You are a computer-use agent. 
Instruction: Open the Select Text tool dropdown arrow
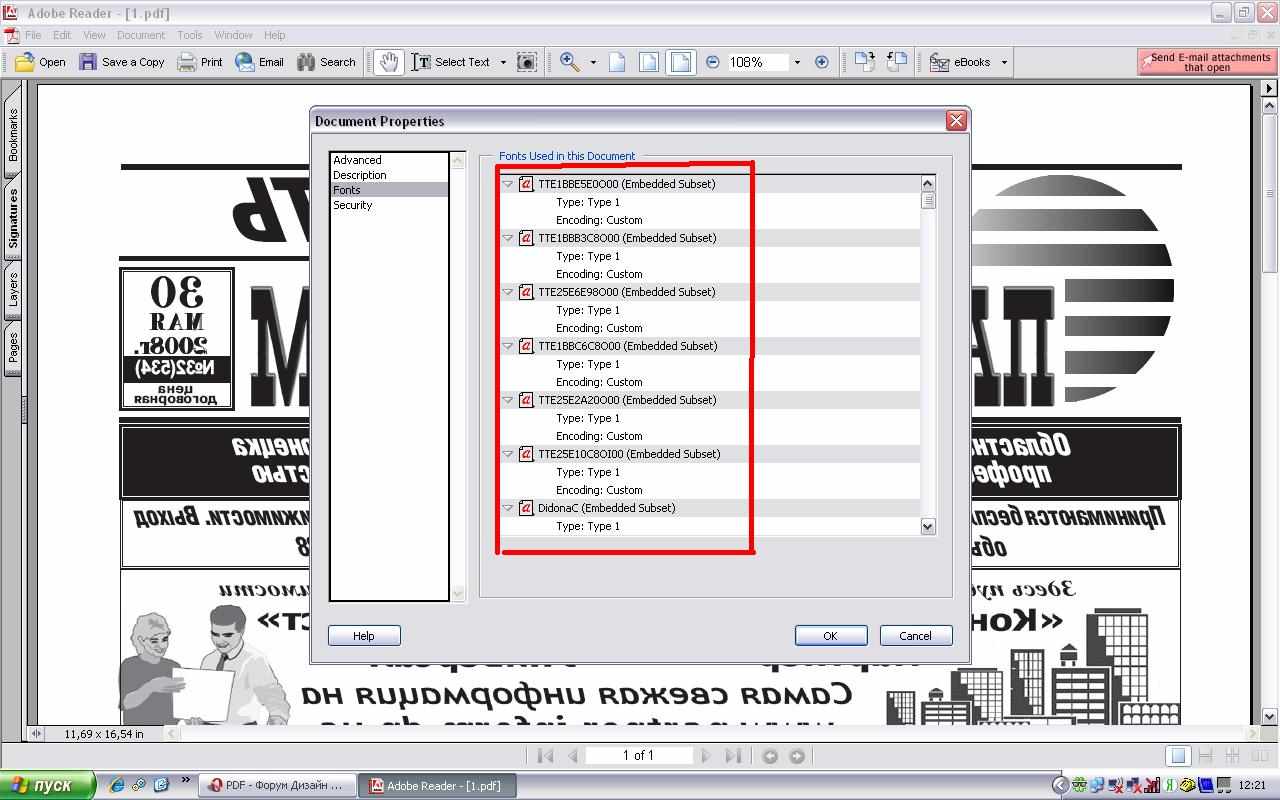(503, 62)
